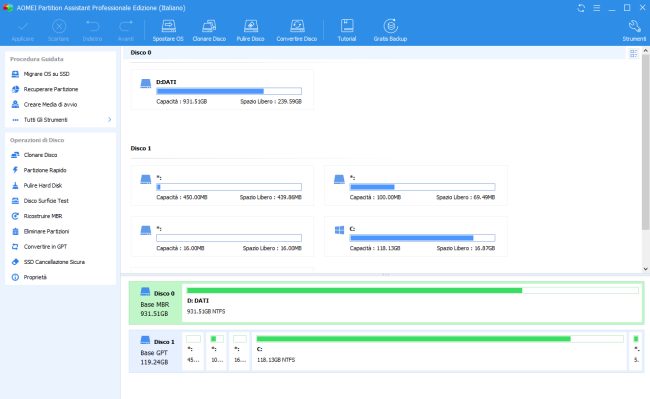The image size is (650, 399).
Task: Toggle the view layout icon near Disco 0
Action: click(633, 53)
